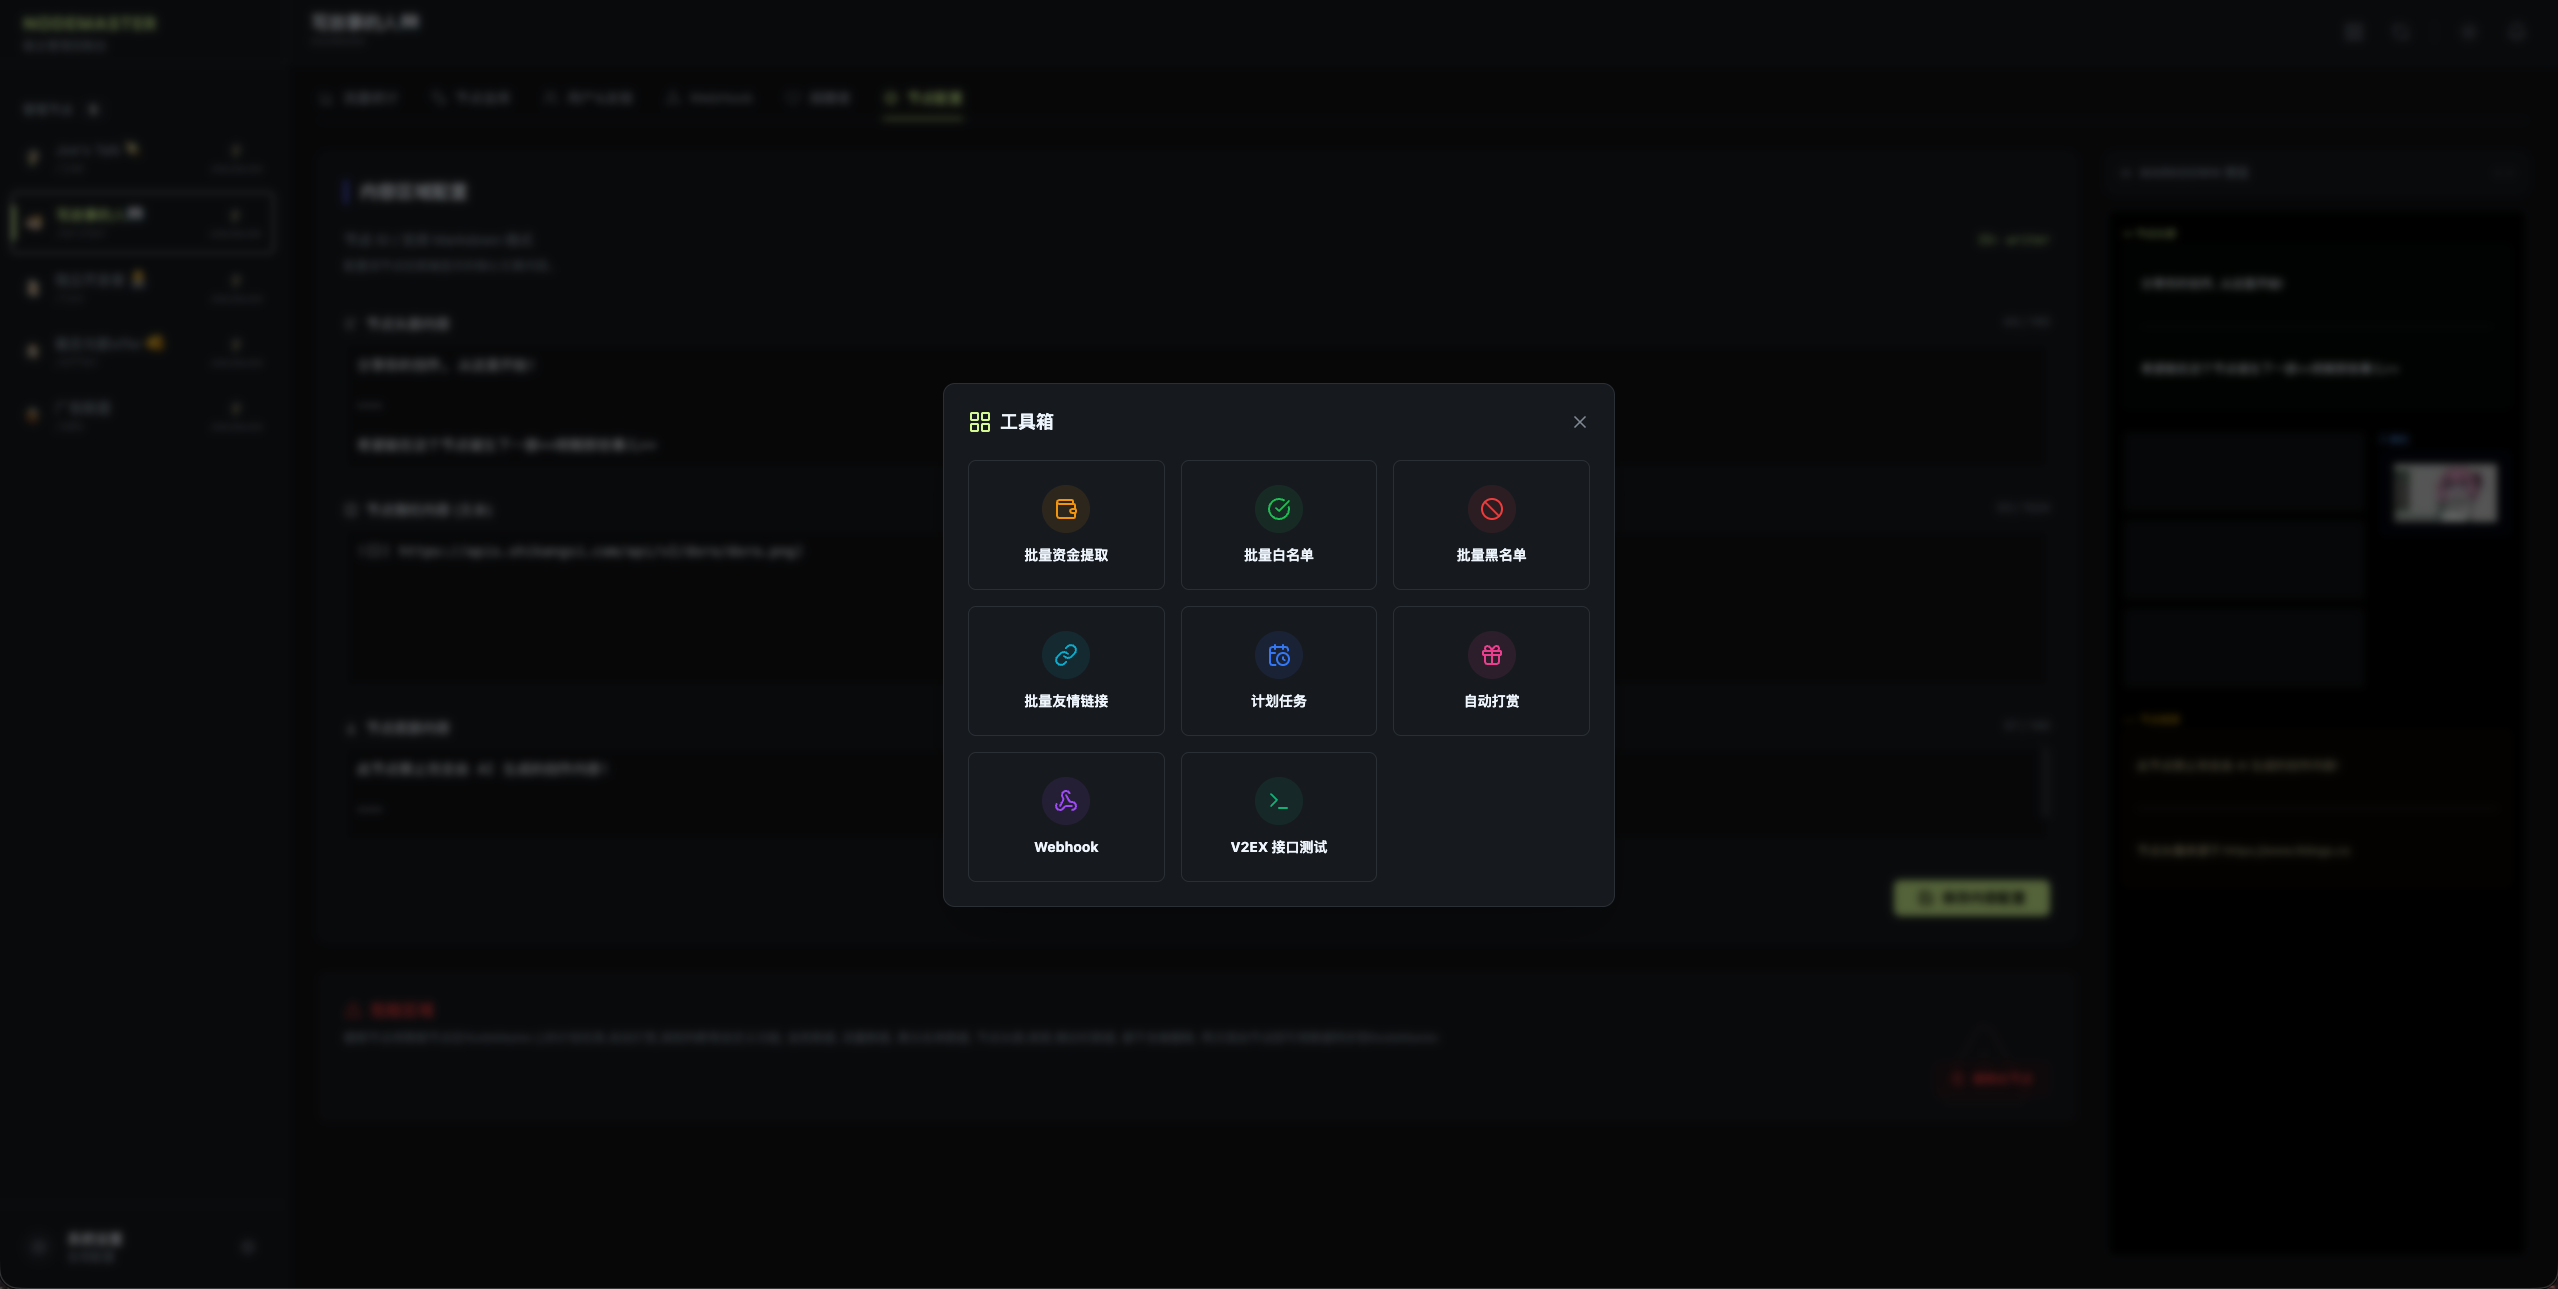Open the 批量友情链接 label text
Screen dimensions: 2558x1289
point(1066,701)
